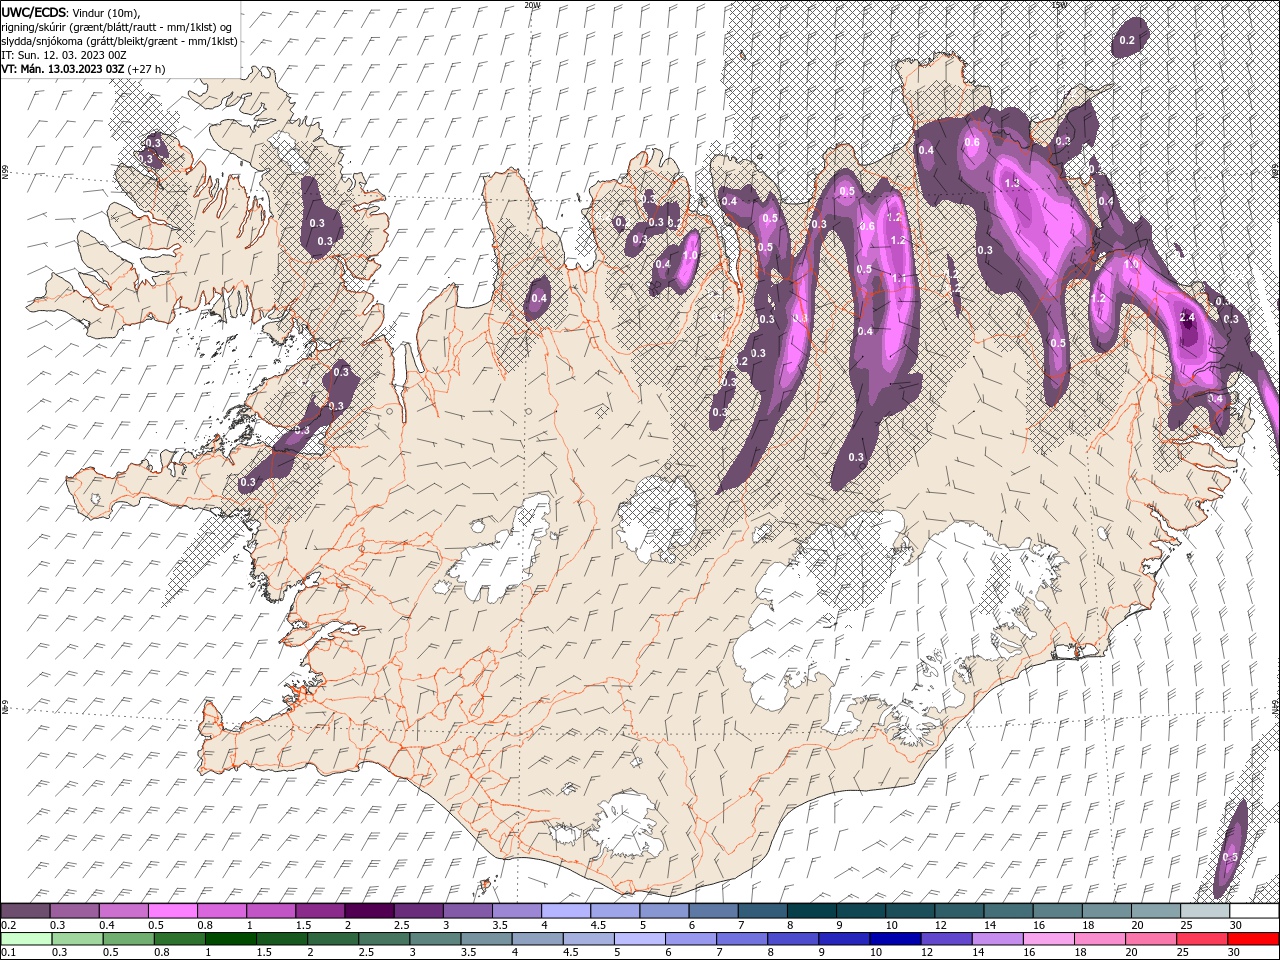
Task: Select upper scale swatch between 6 and 7
Action: pos(714,911)
